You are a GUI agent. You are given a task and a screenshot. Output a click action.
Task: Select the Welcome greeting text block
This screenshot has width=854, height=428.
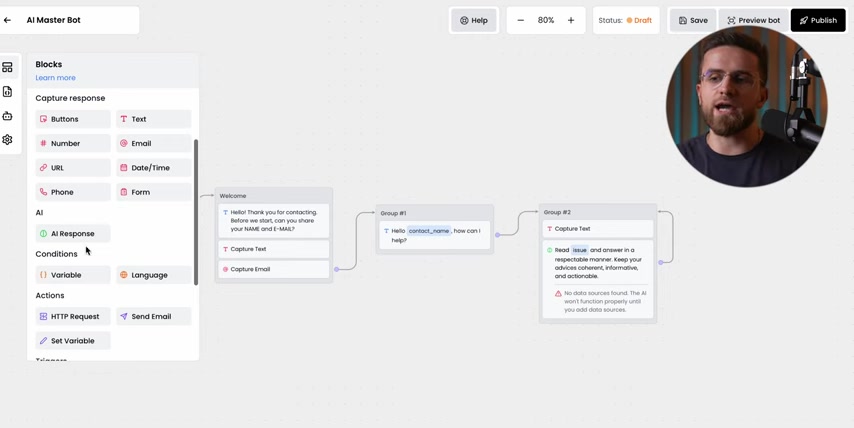click(273, 221)
